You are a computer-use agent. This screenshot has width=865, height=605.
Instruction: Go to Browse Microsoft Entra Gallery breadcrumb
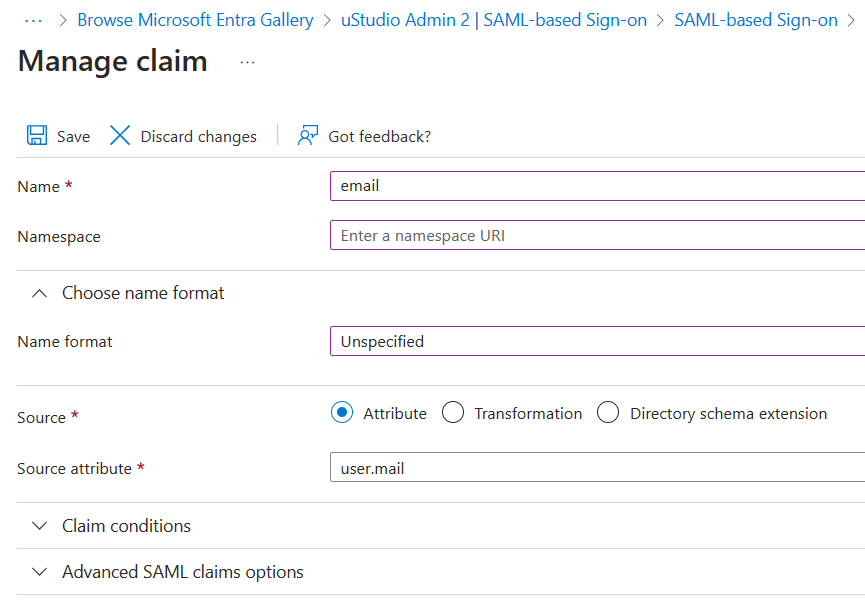pos(195,20)
